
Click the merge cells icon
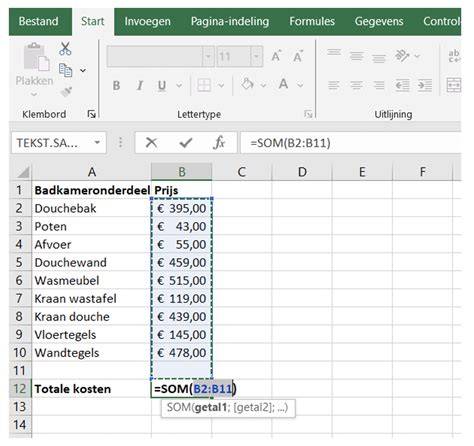454,85
